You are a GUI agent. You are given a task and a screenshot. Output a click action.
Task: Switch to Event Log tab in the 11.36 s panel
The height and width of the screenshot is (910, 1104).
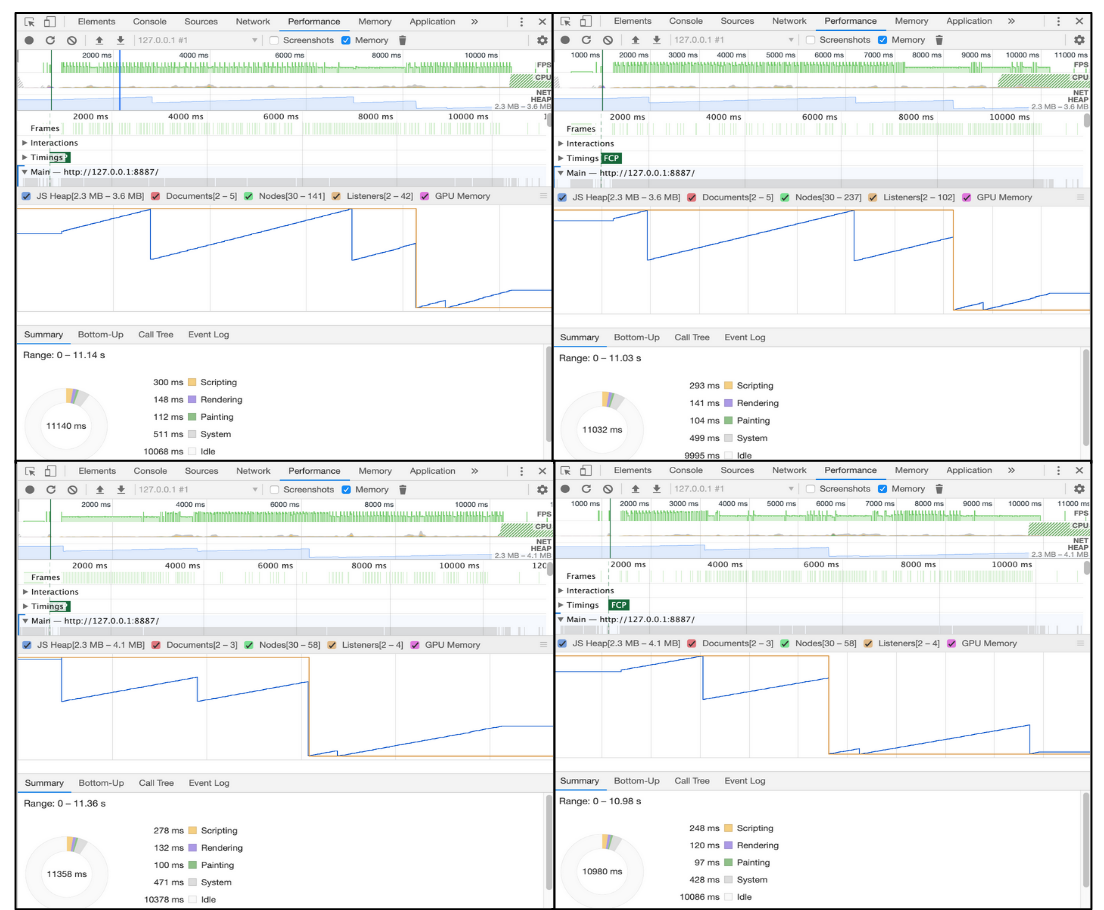(209, 783)
